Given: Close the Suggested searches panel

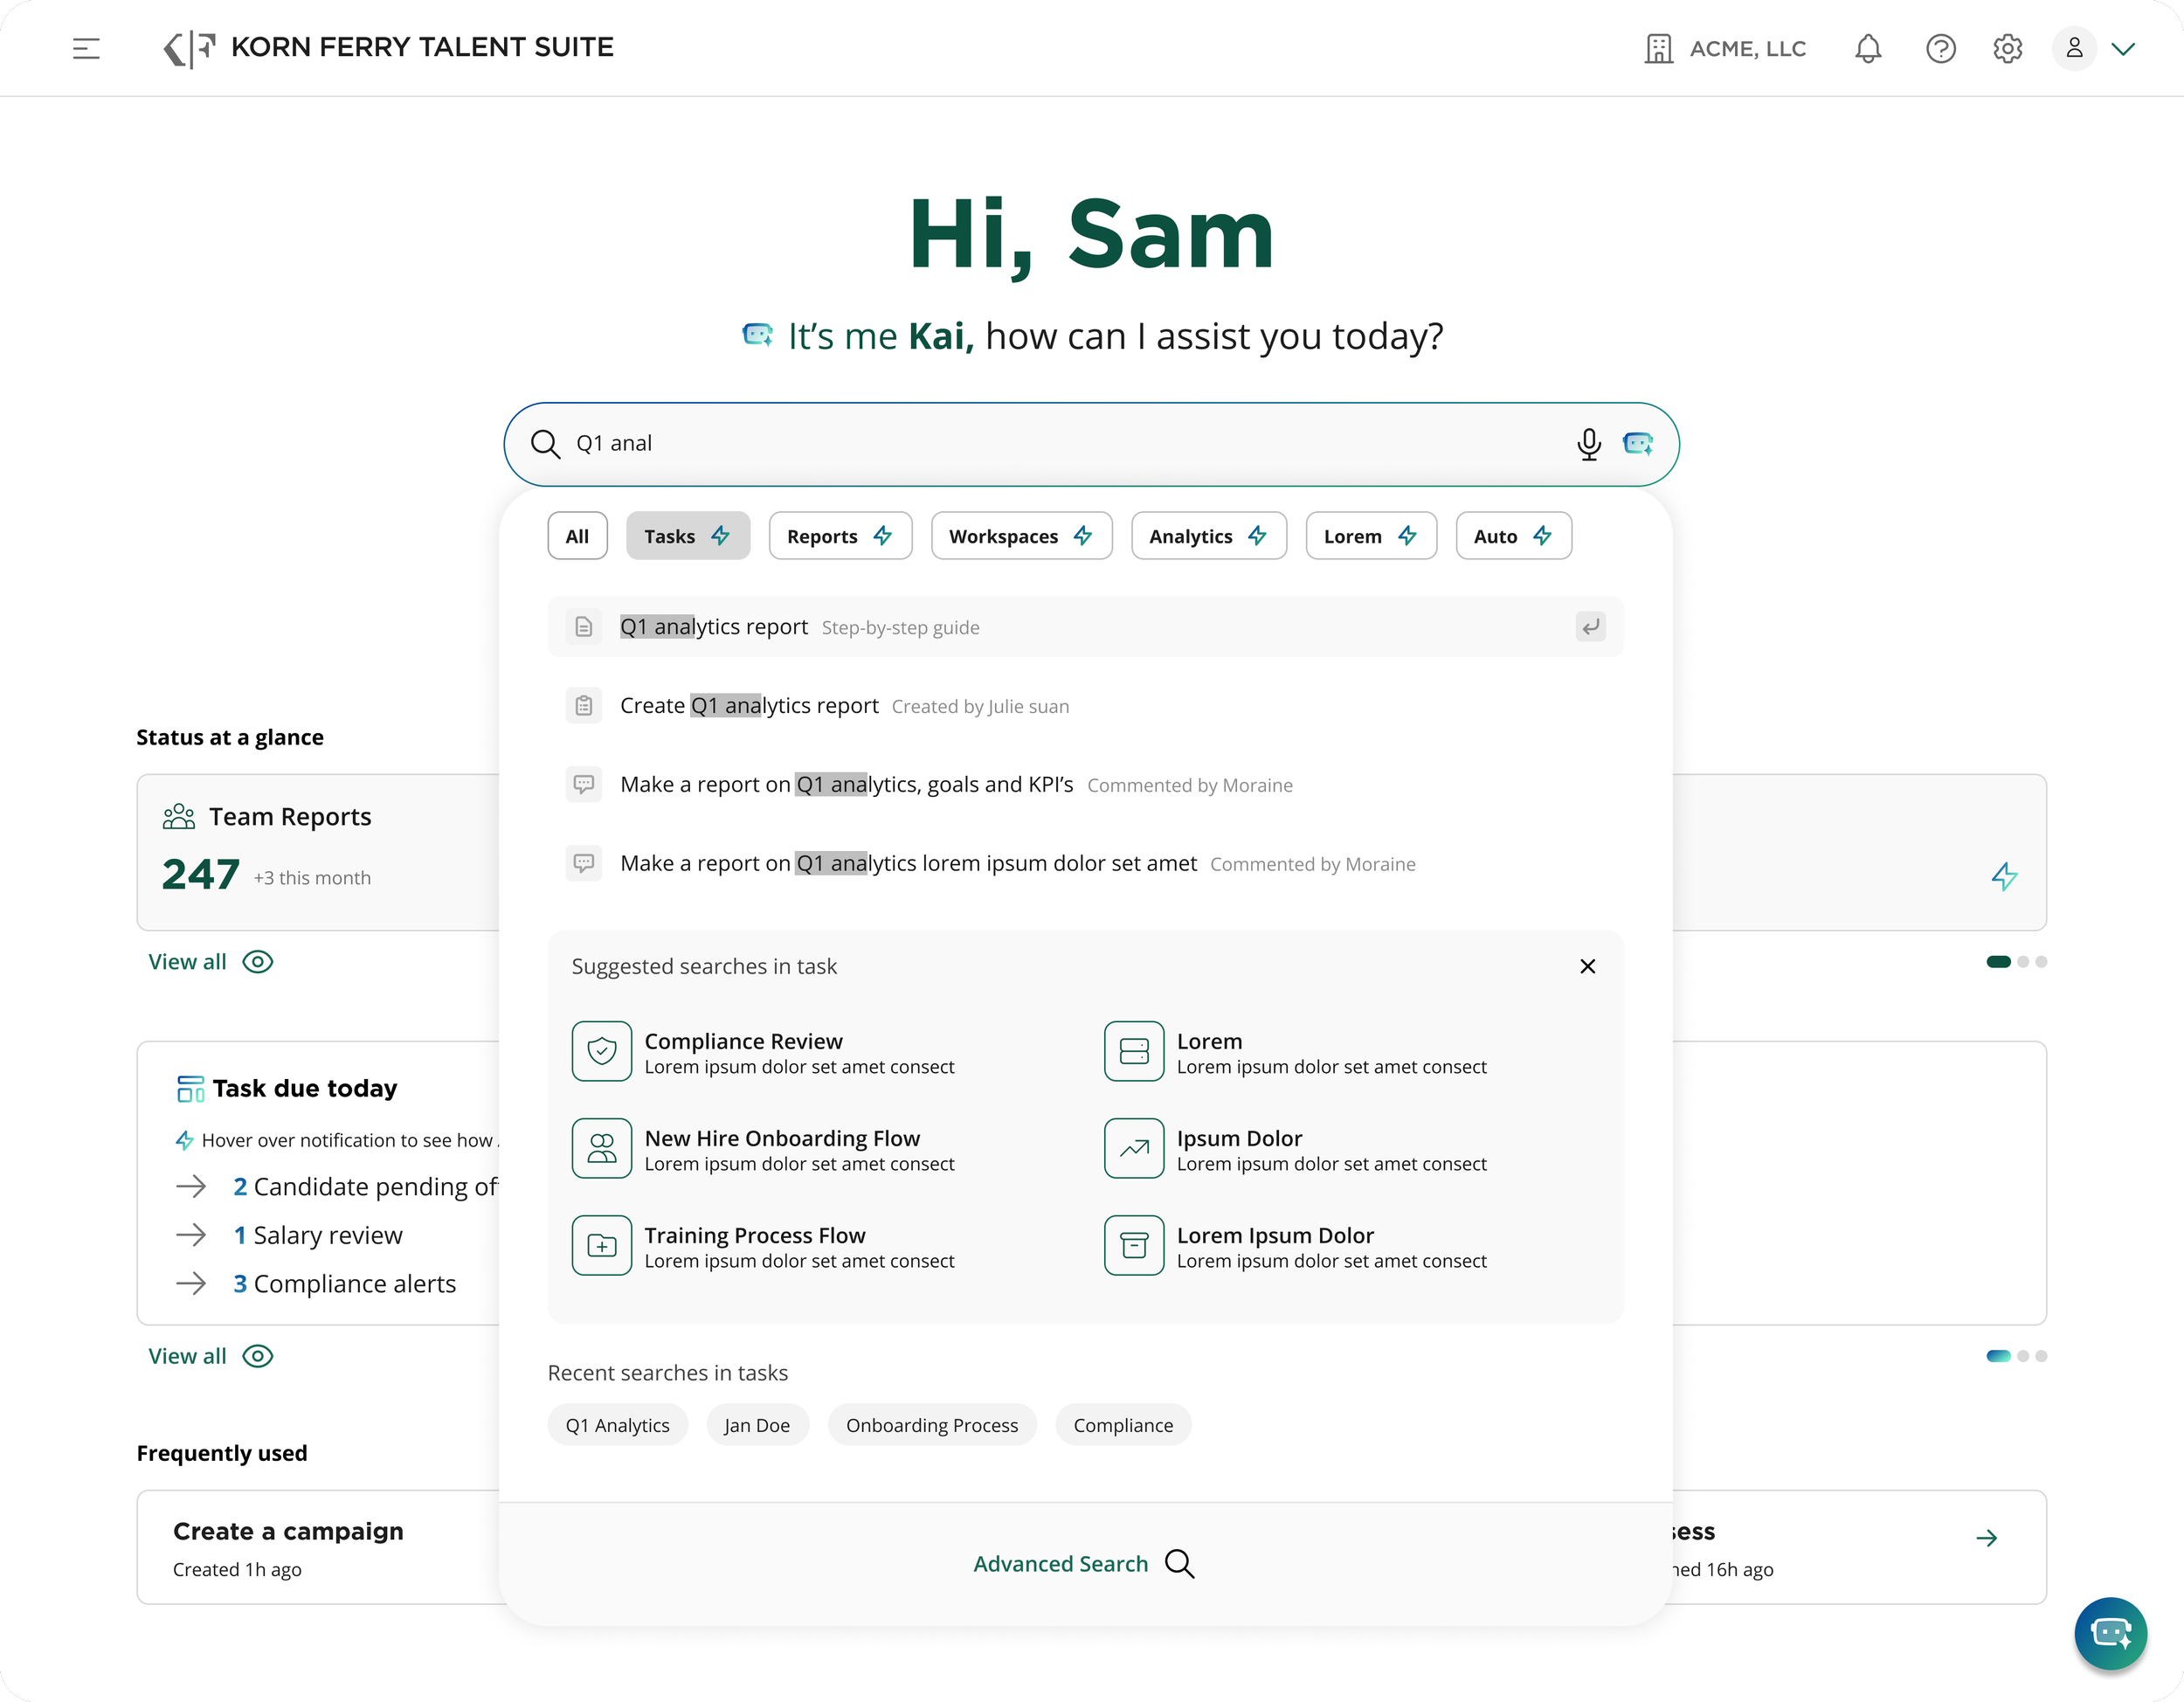Looking at the screenshot, I should (1587, 966).
